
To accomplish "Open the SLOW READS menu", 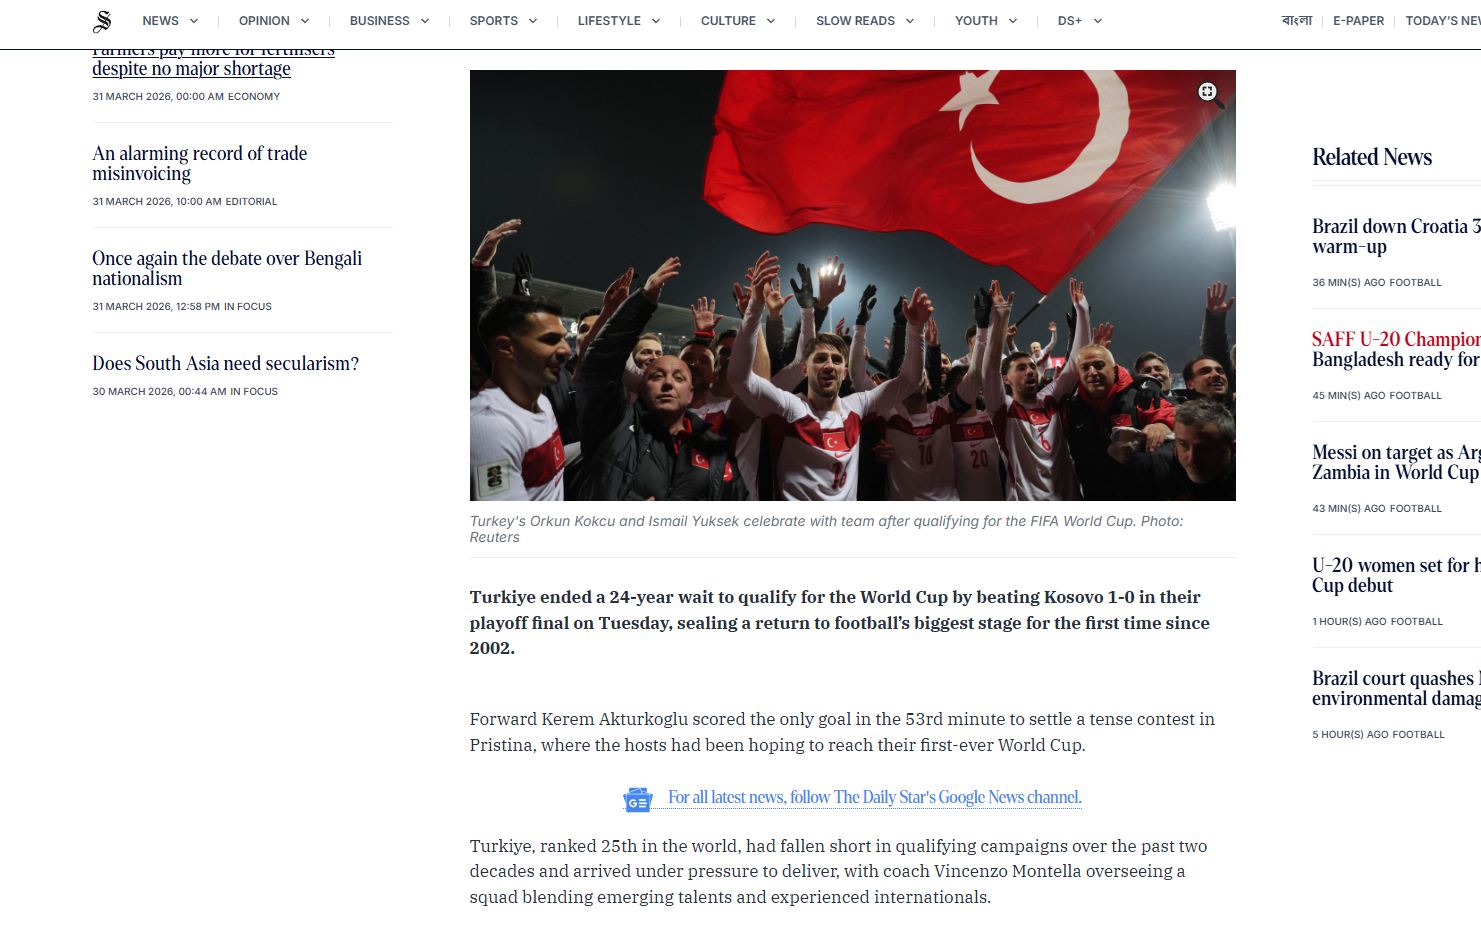I will pyautogui.click(x=855, y=20).
